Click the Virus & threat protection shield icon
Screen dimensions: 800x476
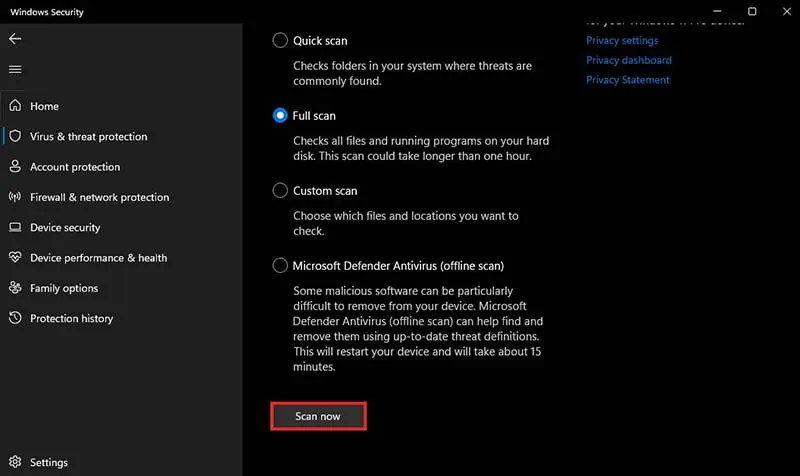click(x=15, y=136)
